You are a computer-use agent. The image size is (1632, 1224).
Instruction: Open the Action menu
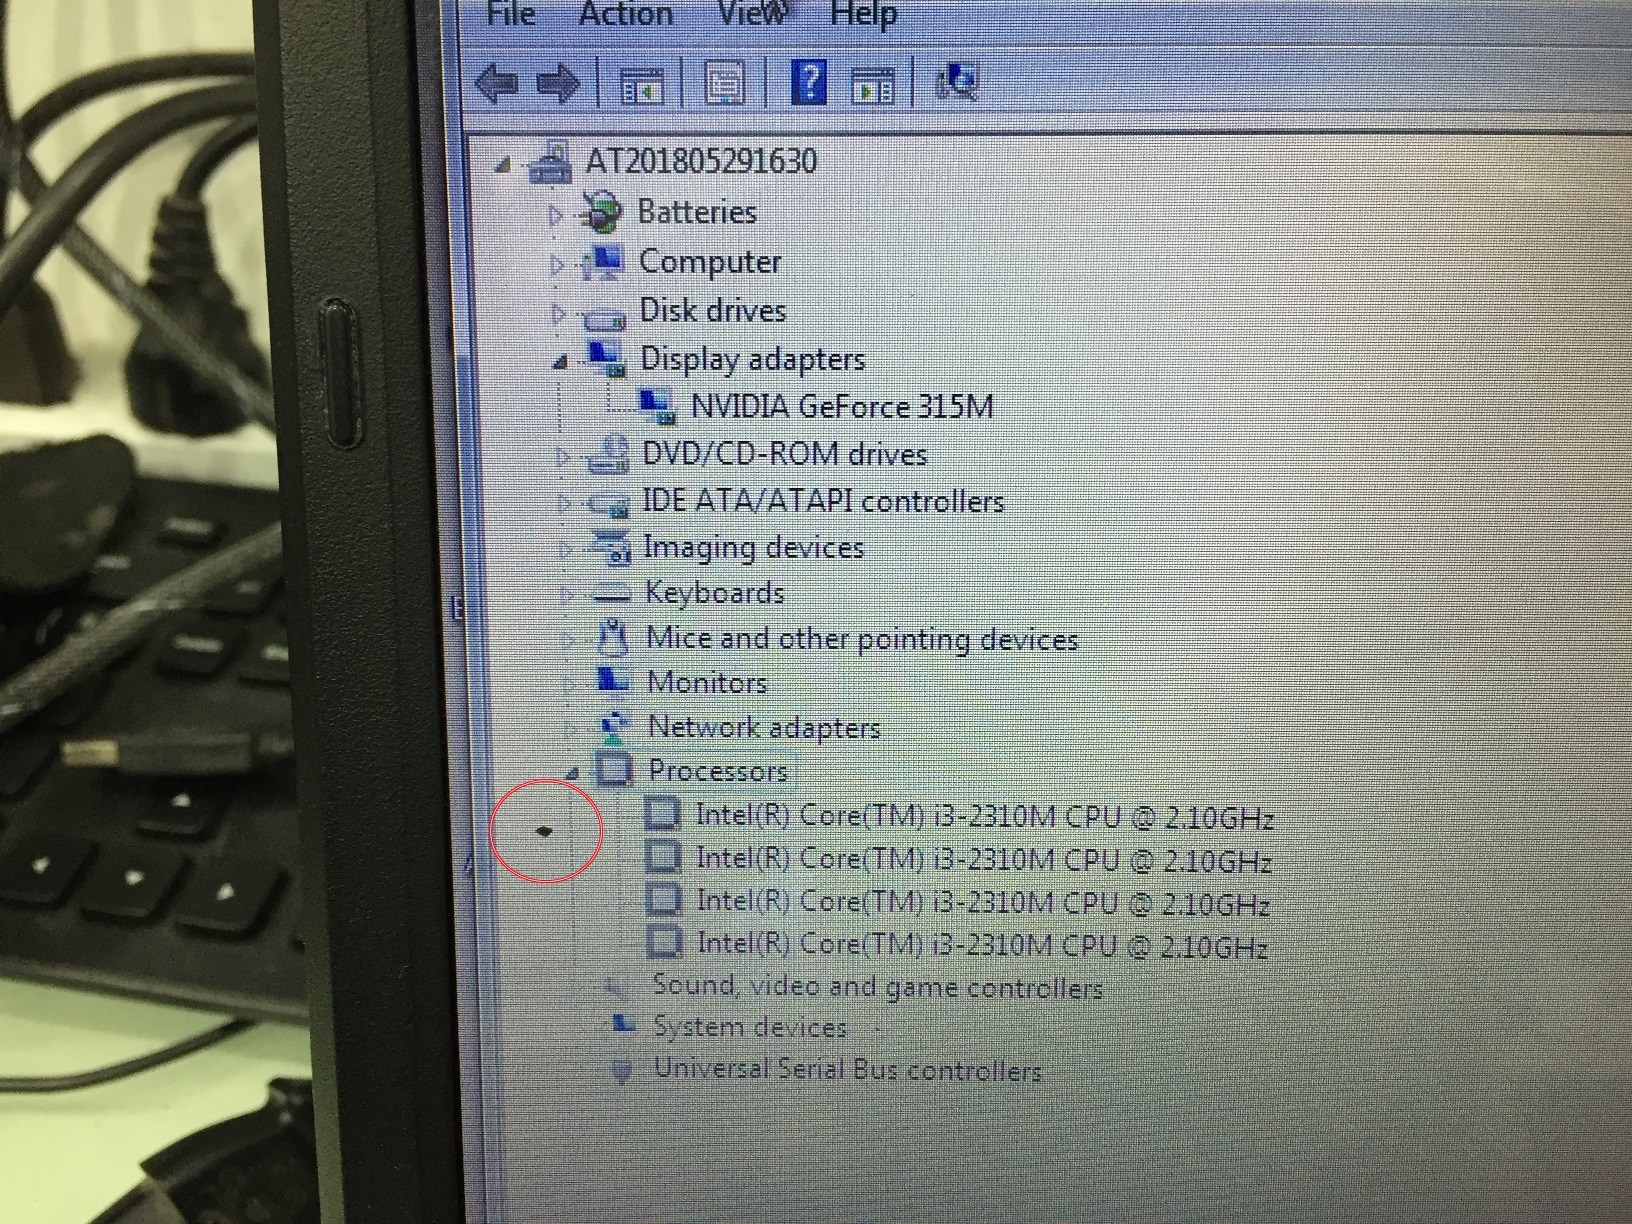click(x=626, y=14)
